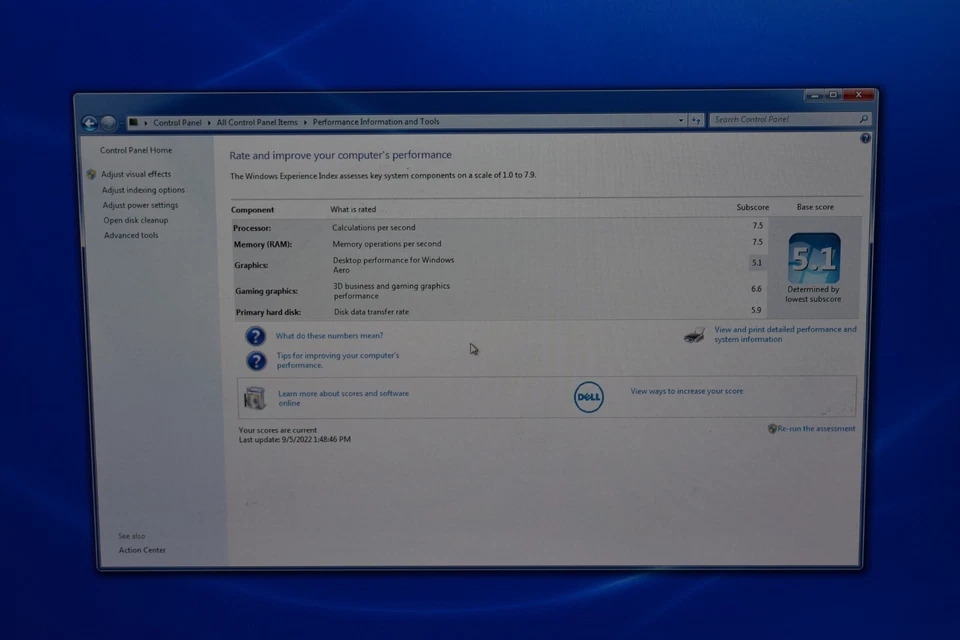Open 'Adjust visual effects' link

click(136, 175)
